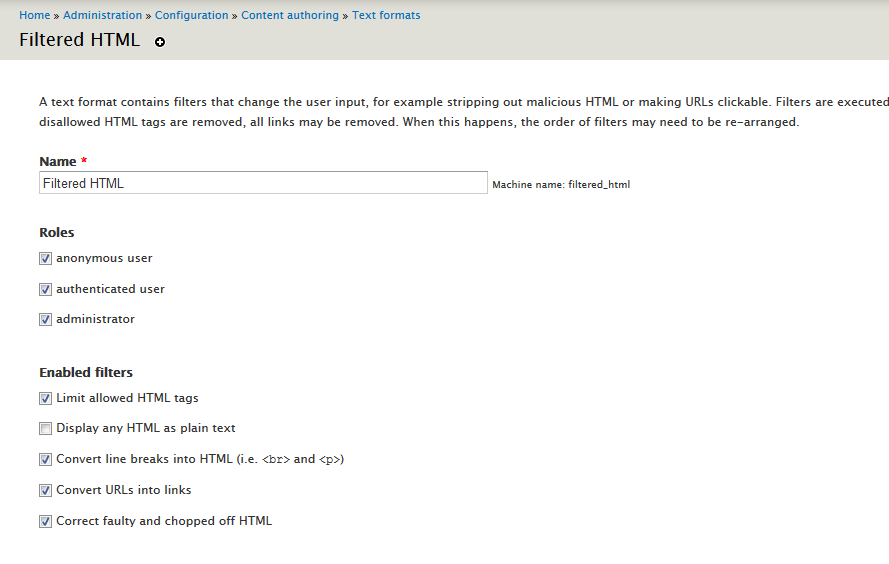Click the Name field label
Screen dimensions: 889x564
coord(58,161)
